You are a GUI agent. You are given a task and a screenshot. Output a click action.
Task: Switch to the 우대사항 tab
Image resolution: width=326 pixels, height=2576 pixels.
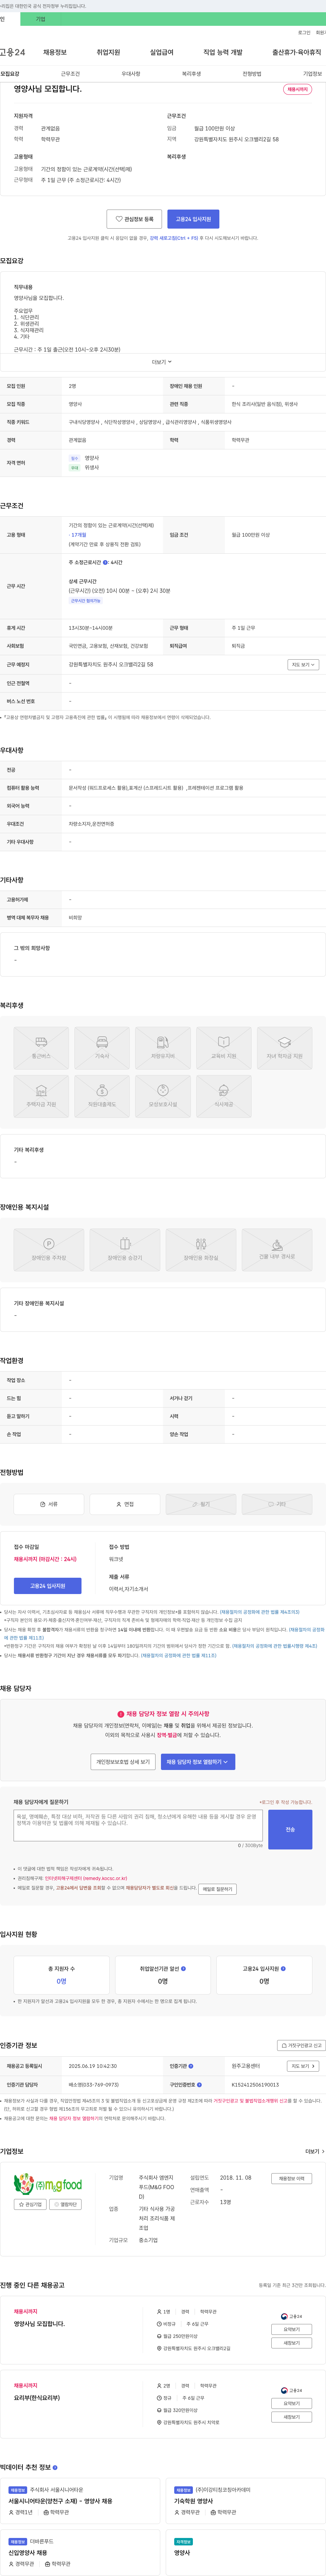pyautogui.click(x=131, y=74)
